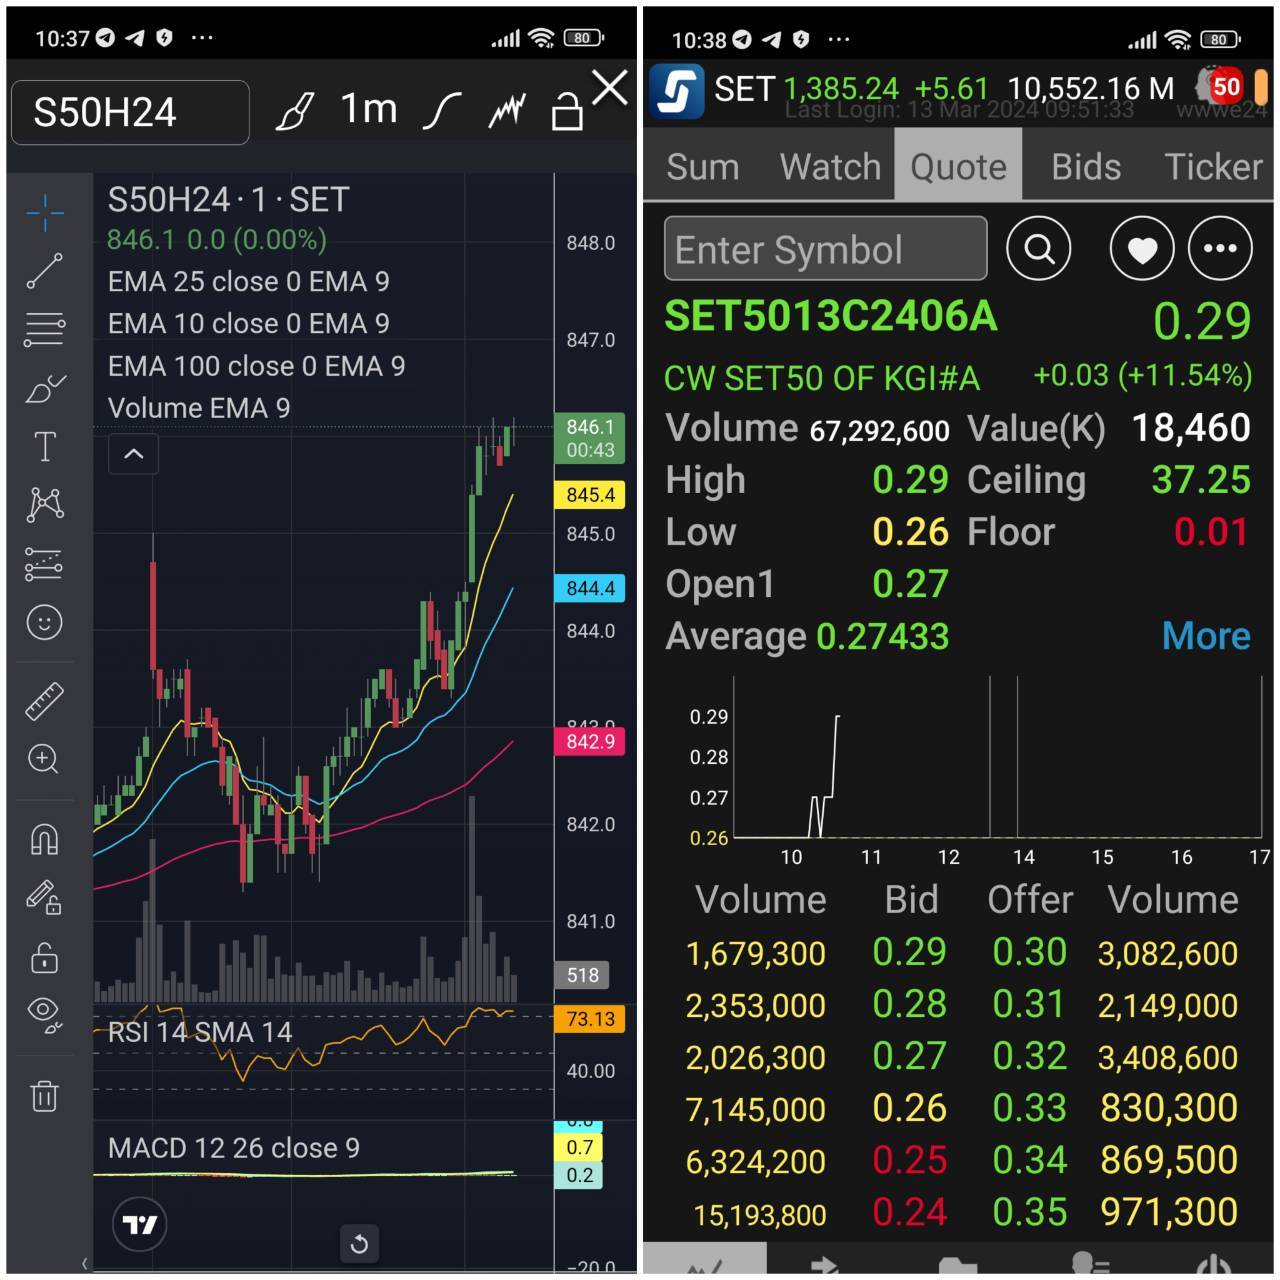Select the 0.28 bid price row
This screenshot has width=1280, height=1280.
click(909, 1004)
